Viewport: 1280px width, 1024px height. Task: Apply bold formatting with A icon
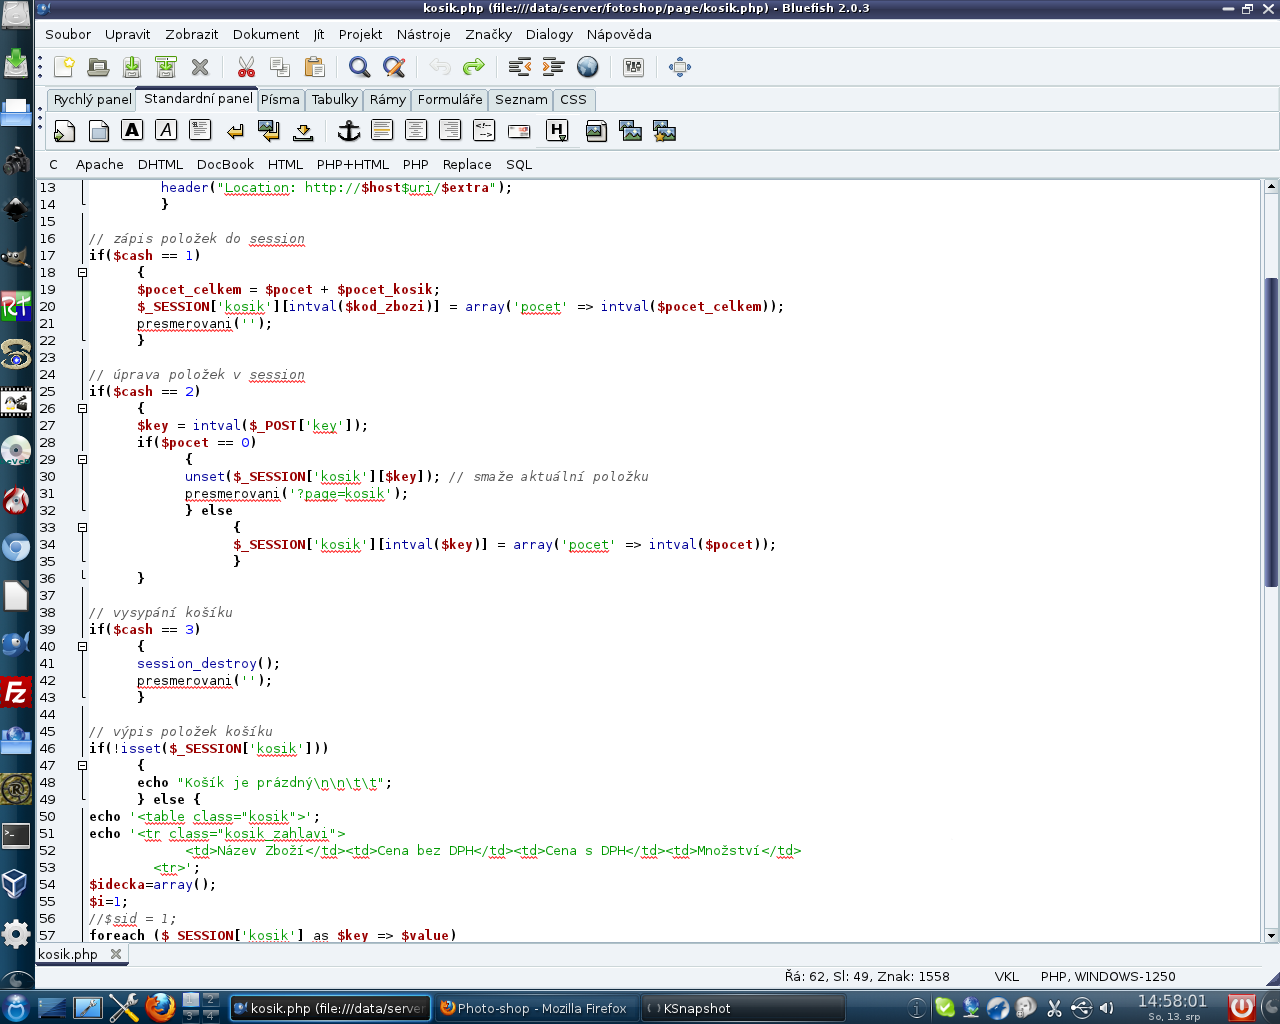pyautogui.click(x=132, y=131)
